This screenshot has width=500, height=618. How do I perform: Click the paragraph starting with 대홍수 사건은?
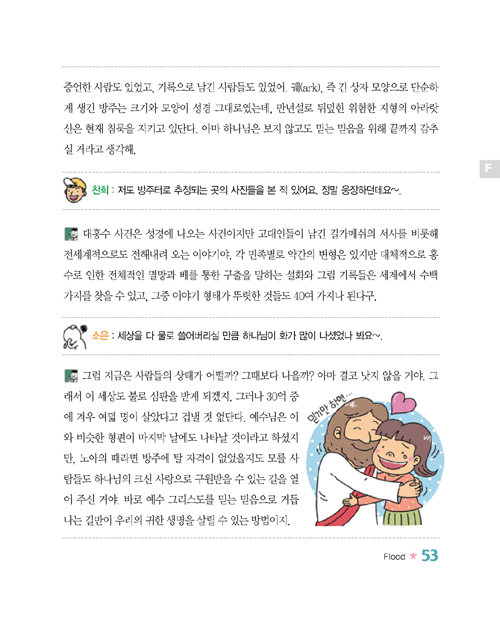pos(251,265)
